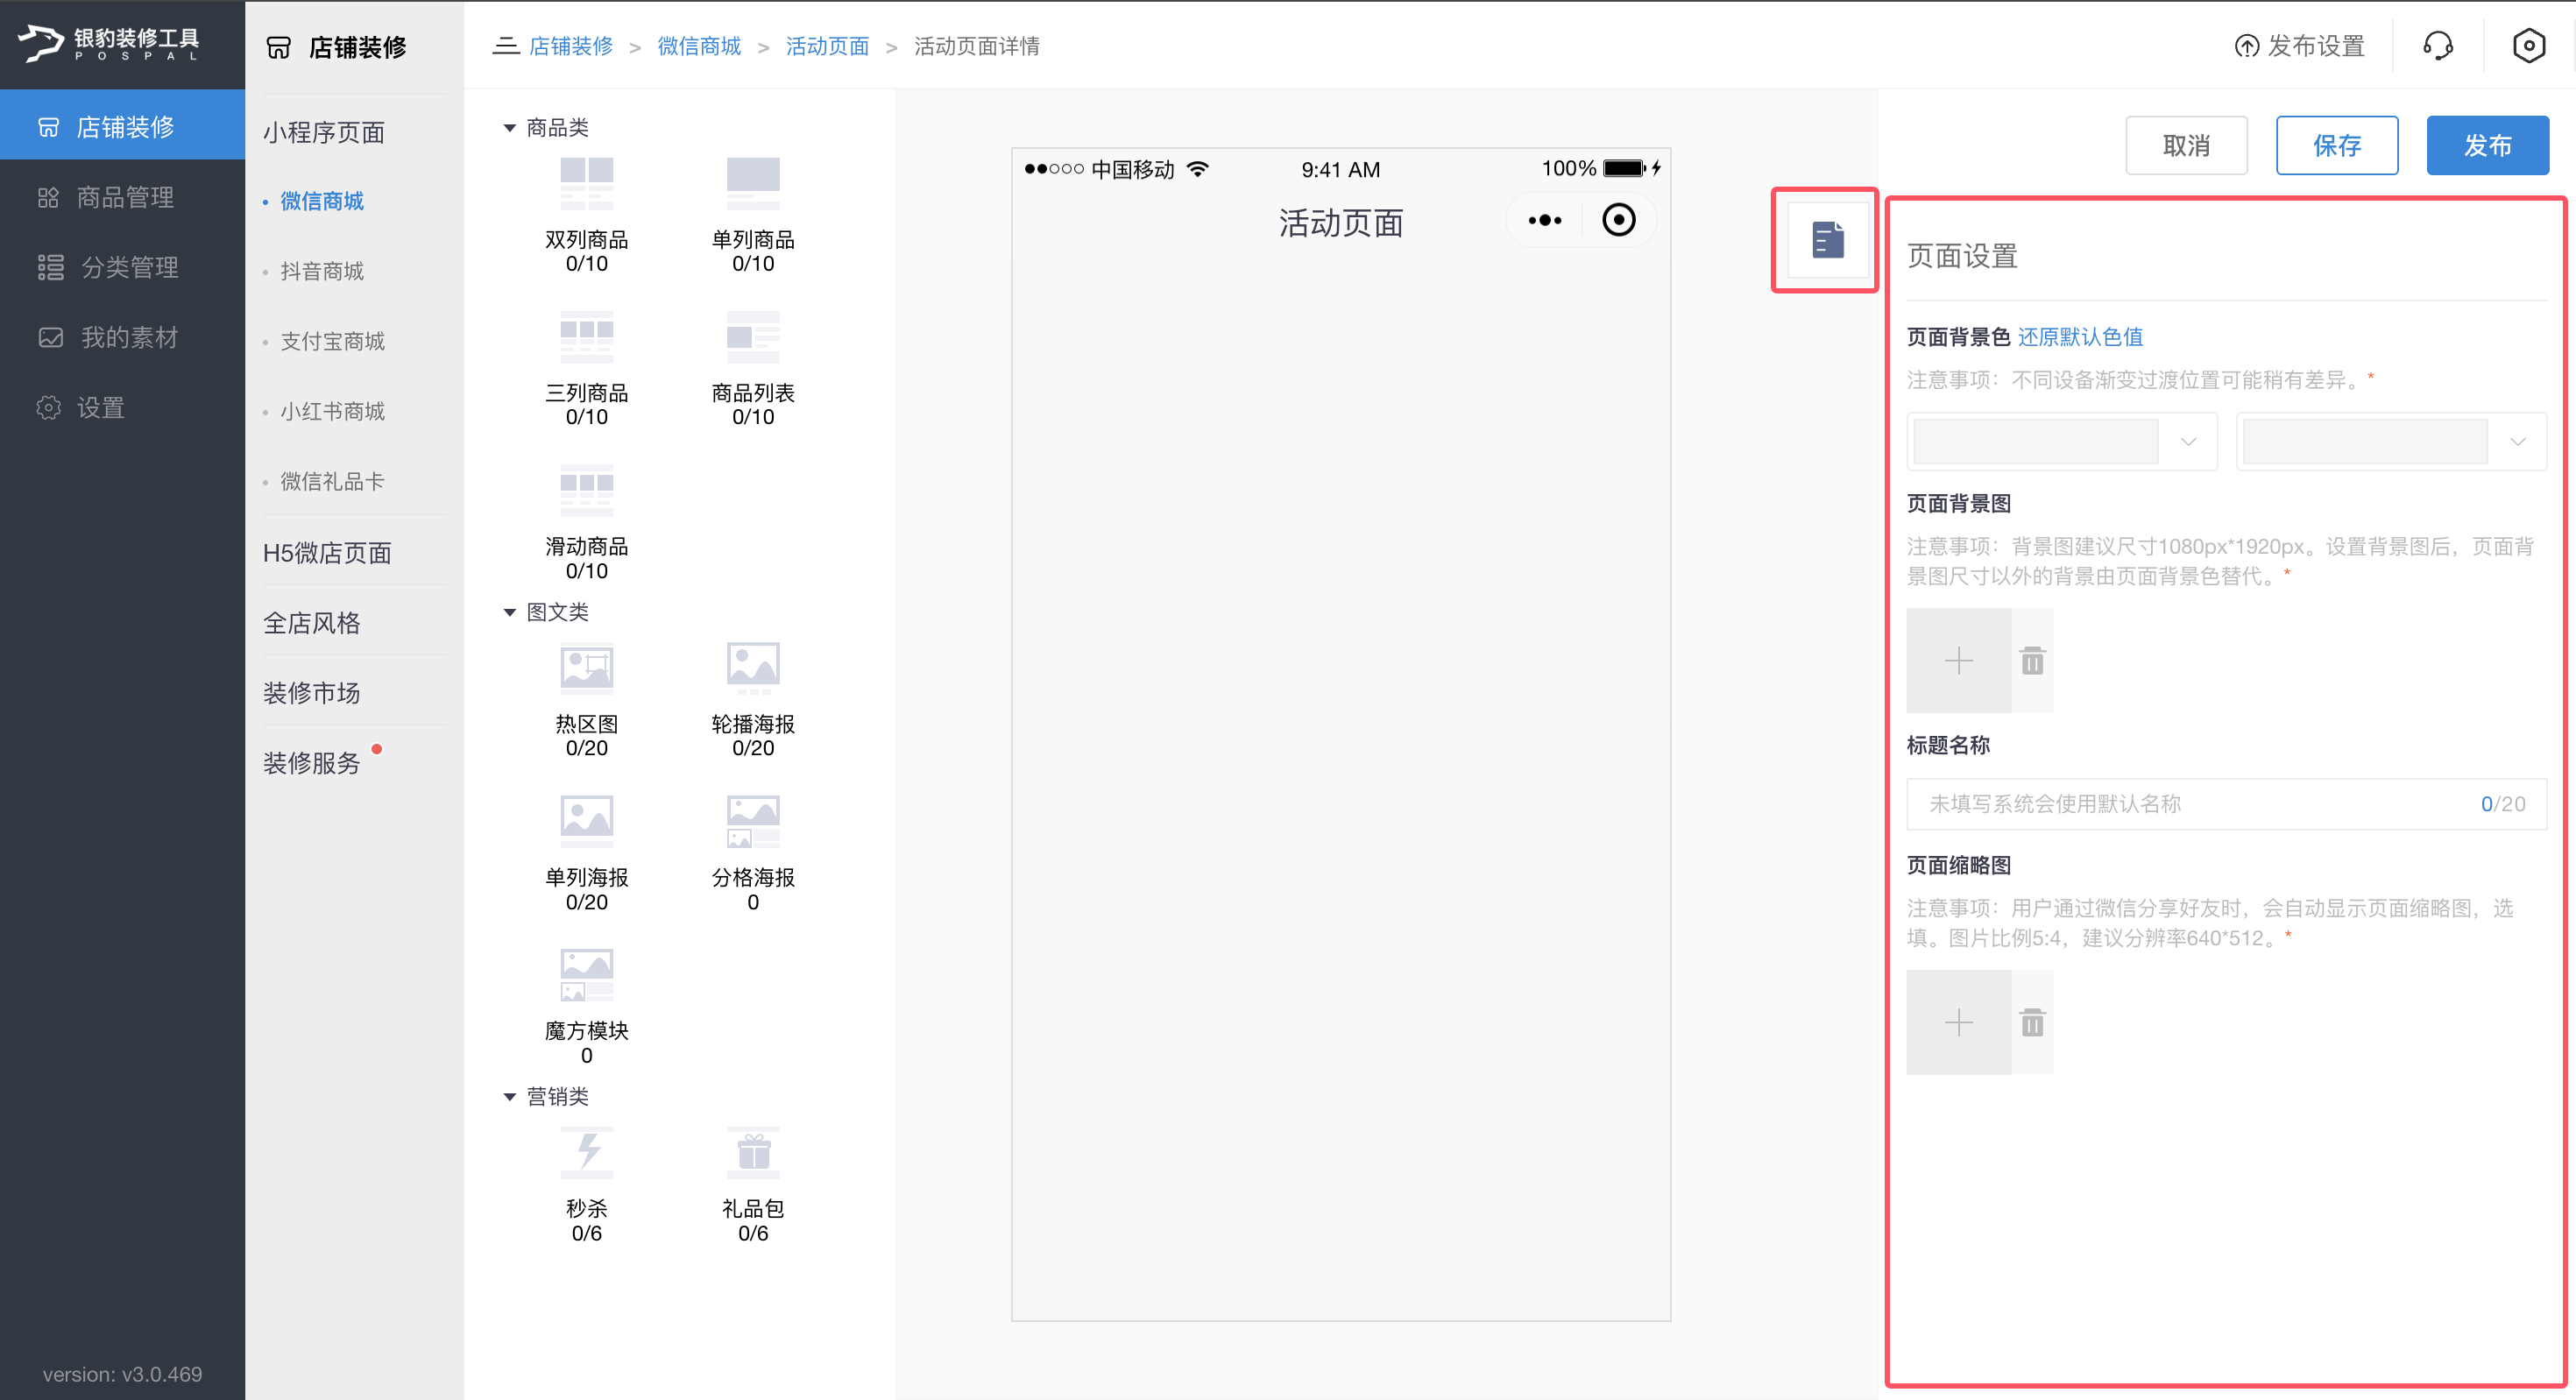
Task: Open customer service headset icon
Action: (2437, 46)
